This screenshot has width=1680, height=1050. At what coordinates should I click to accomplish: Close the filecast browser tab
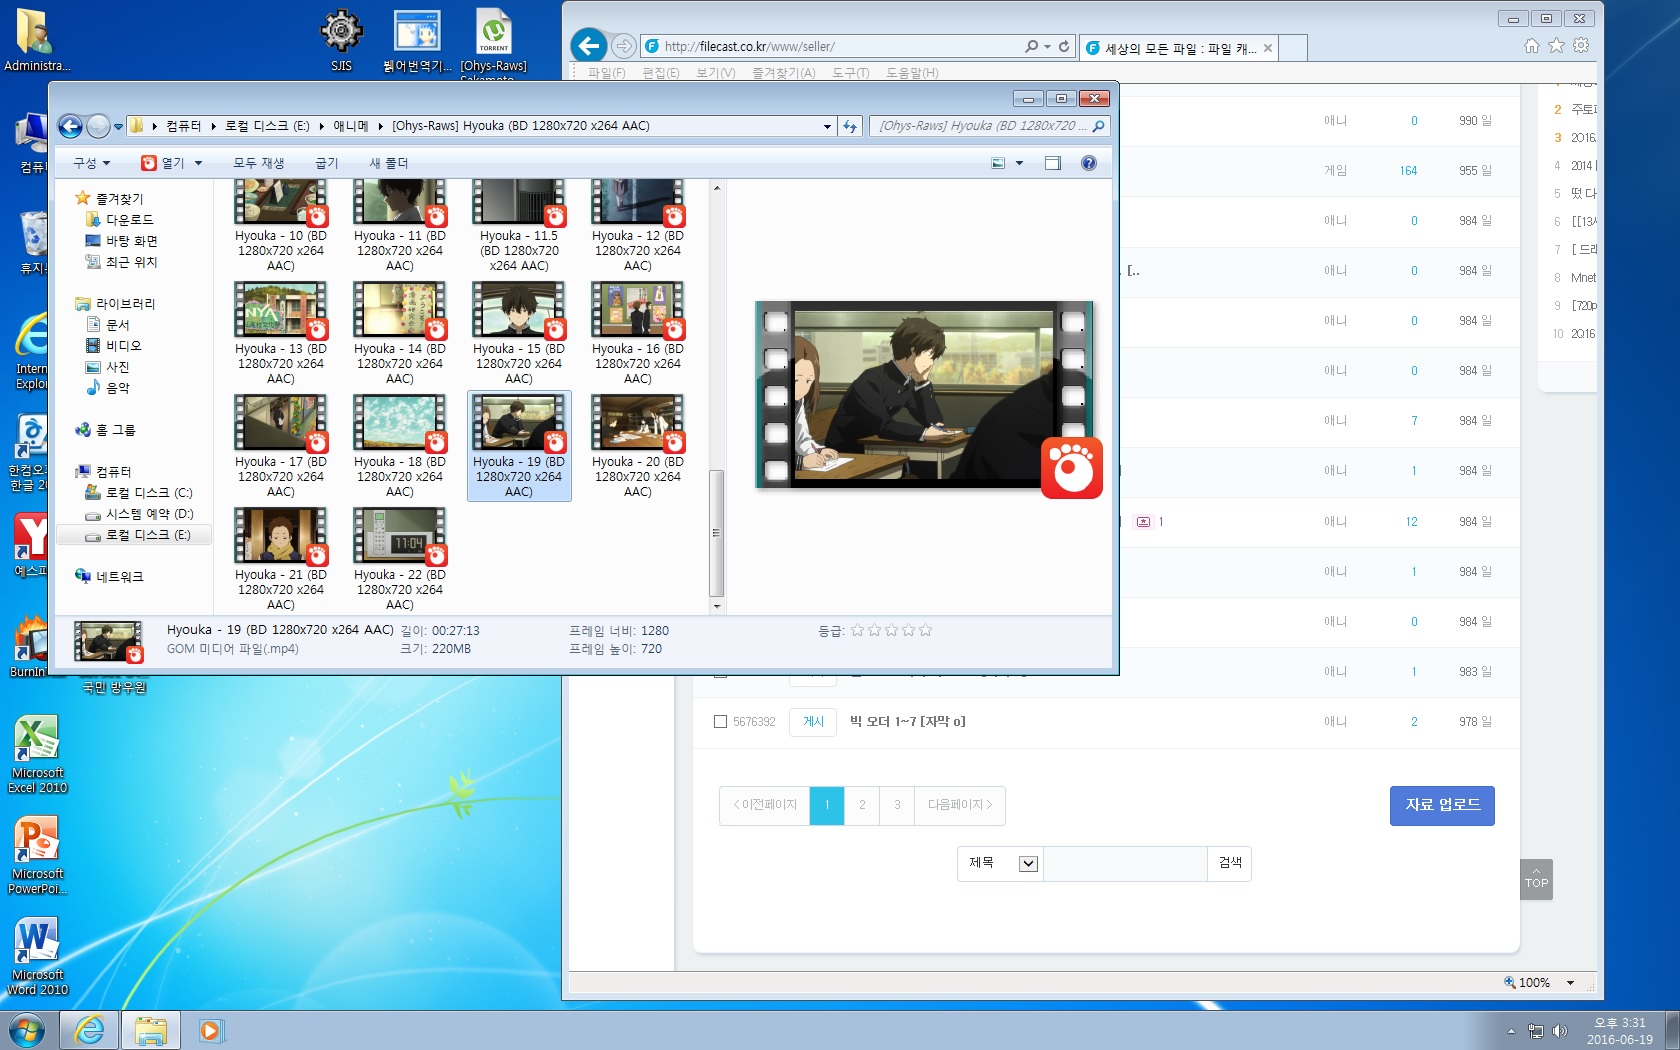pos(1268,48)
